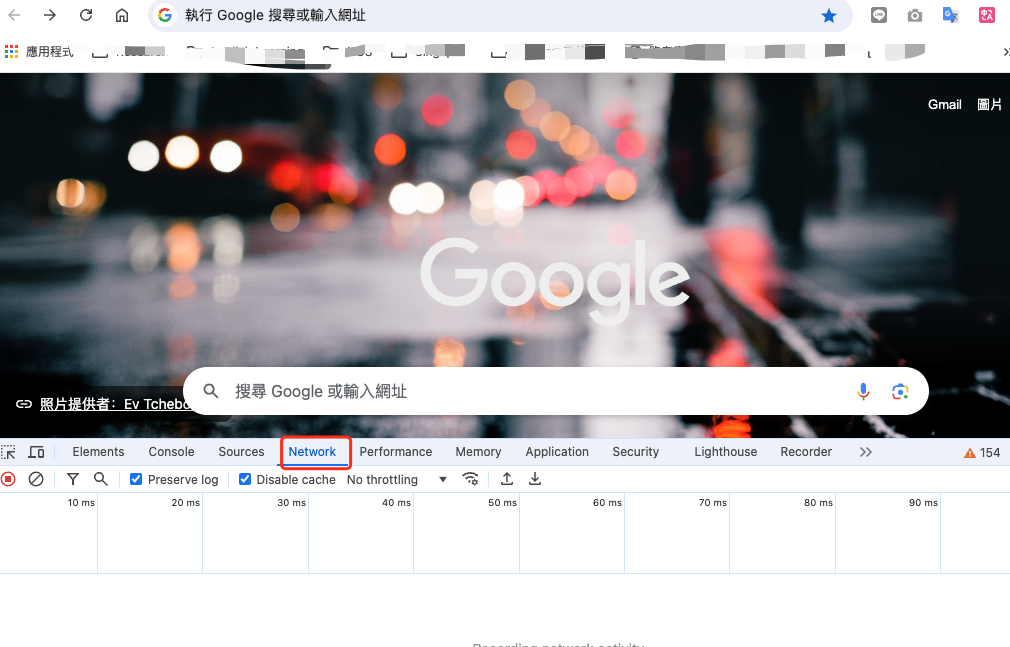This screenshot has height=647, width=1010.
Task: Open the Gmail link
Action: tap(944, 104)
